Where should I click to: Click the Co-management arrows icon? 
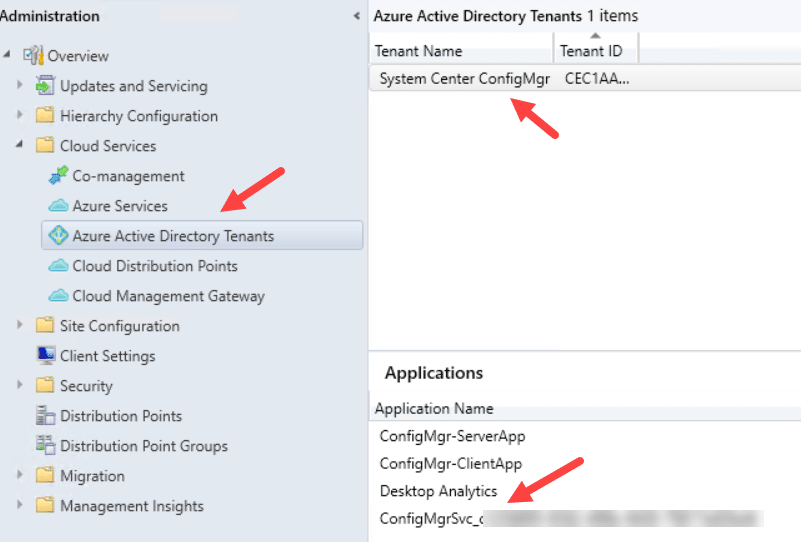tap(58, 175)
